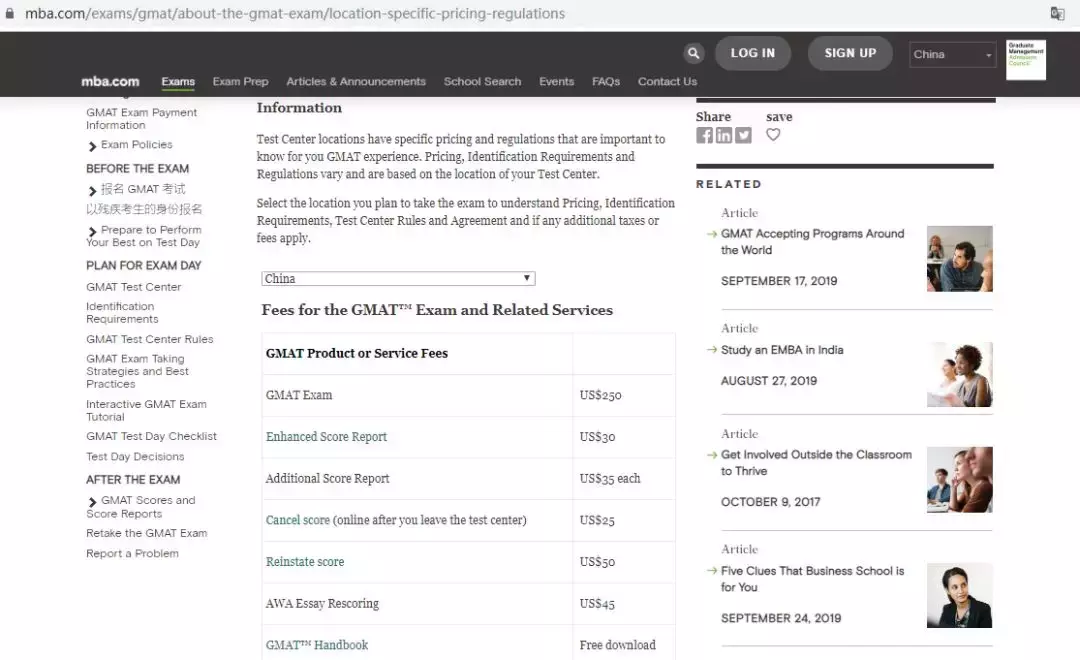Click thumbnail for GMAT Accepting Programs article
The height and width of the screenshot is (660, 1080).
[x=959, y=259]
